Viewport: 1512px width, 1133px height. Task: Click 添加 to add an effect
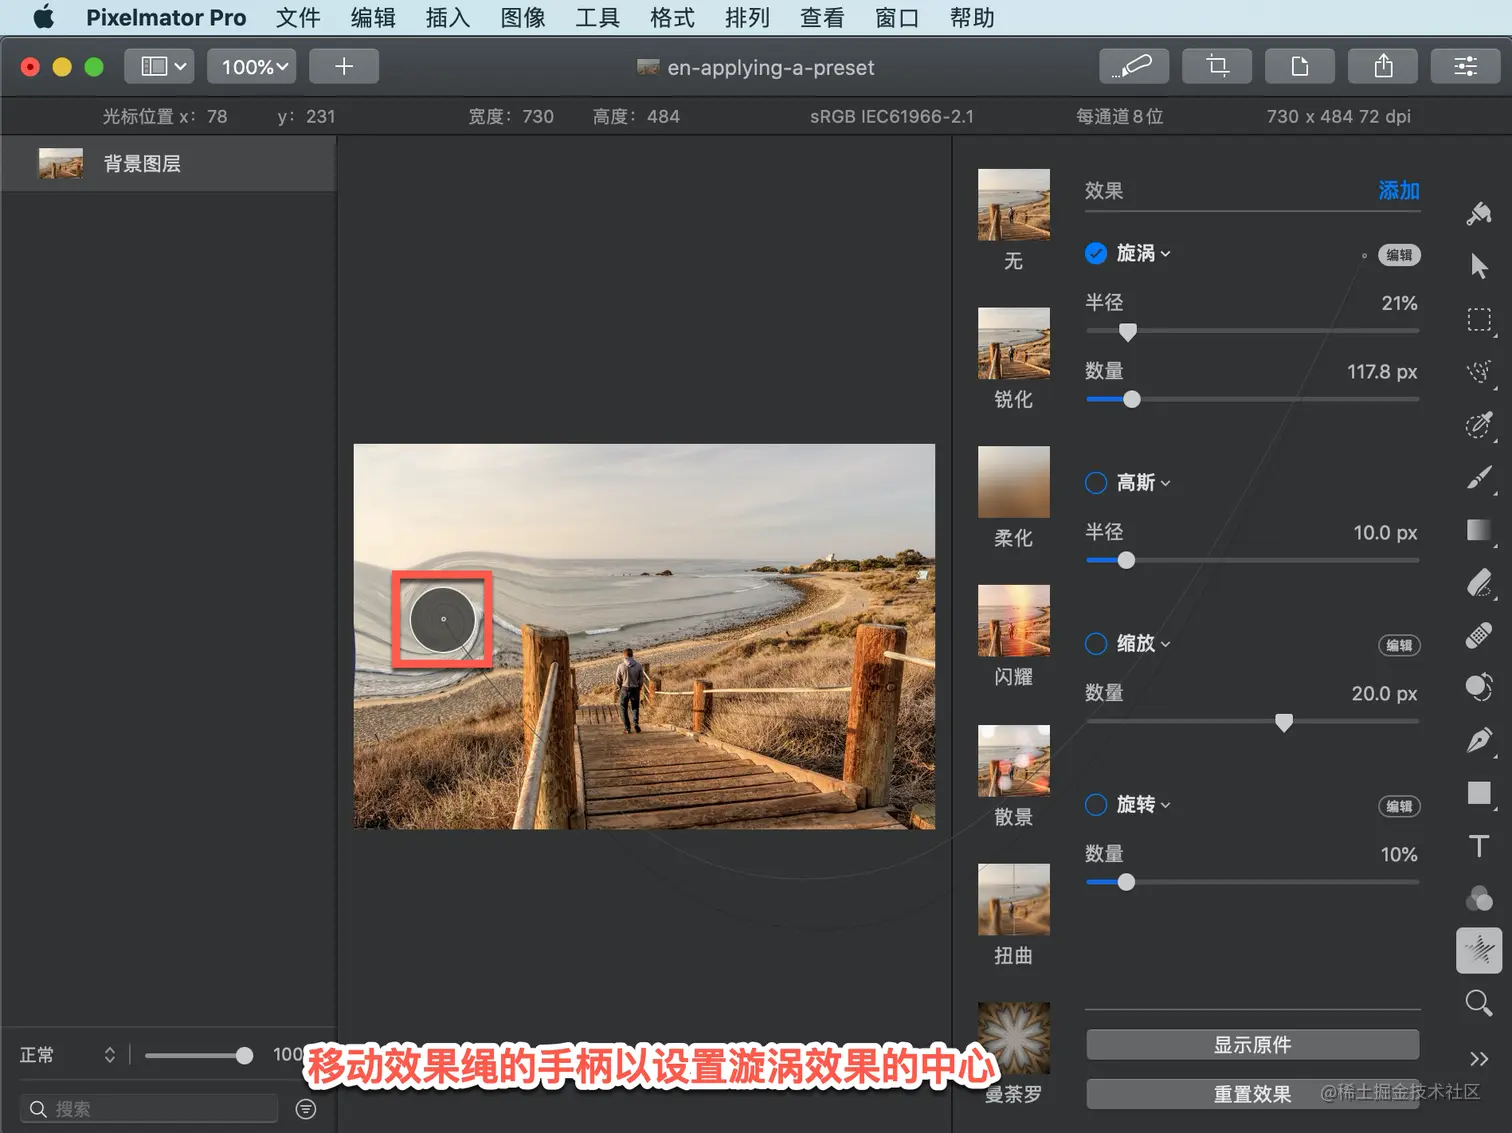(1399, 190)
